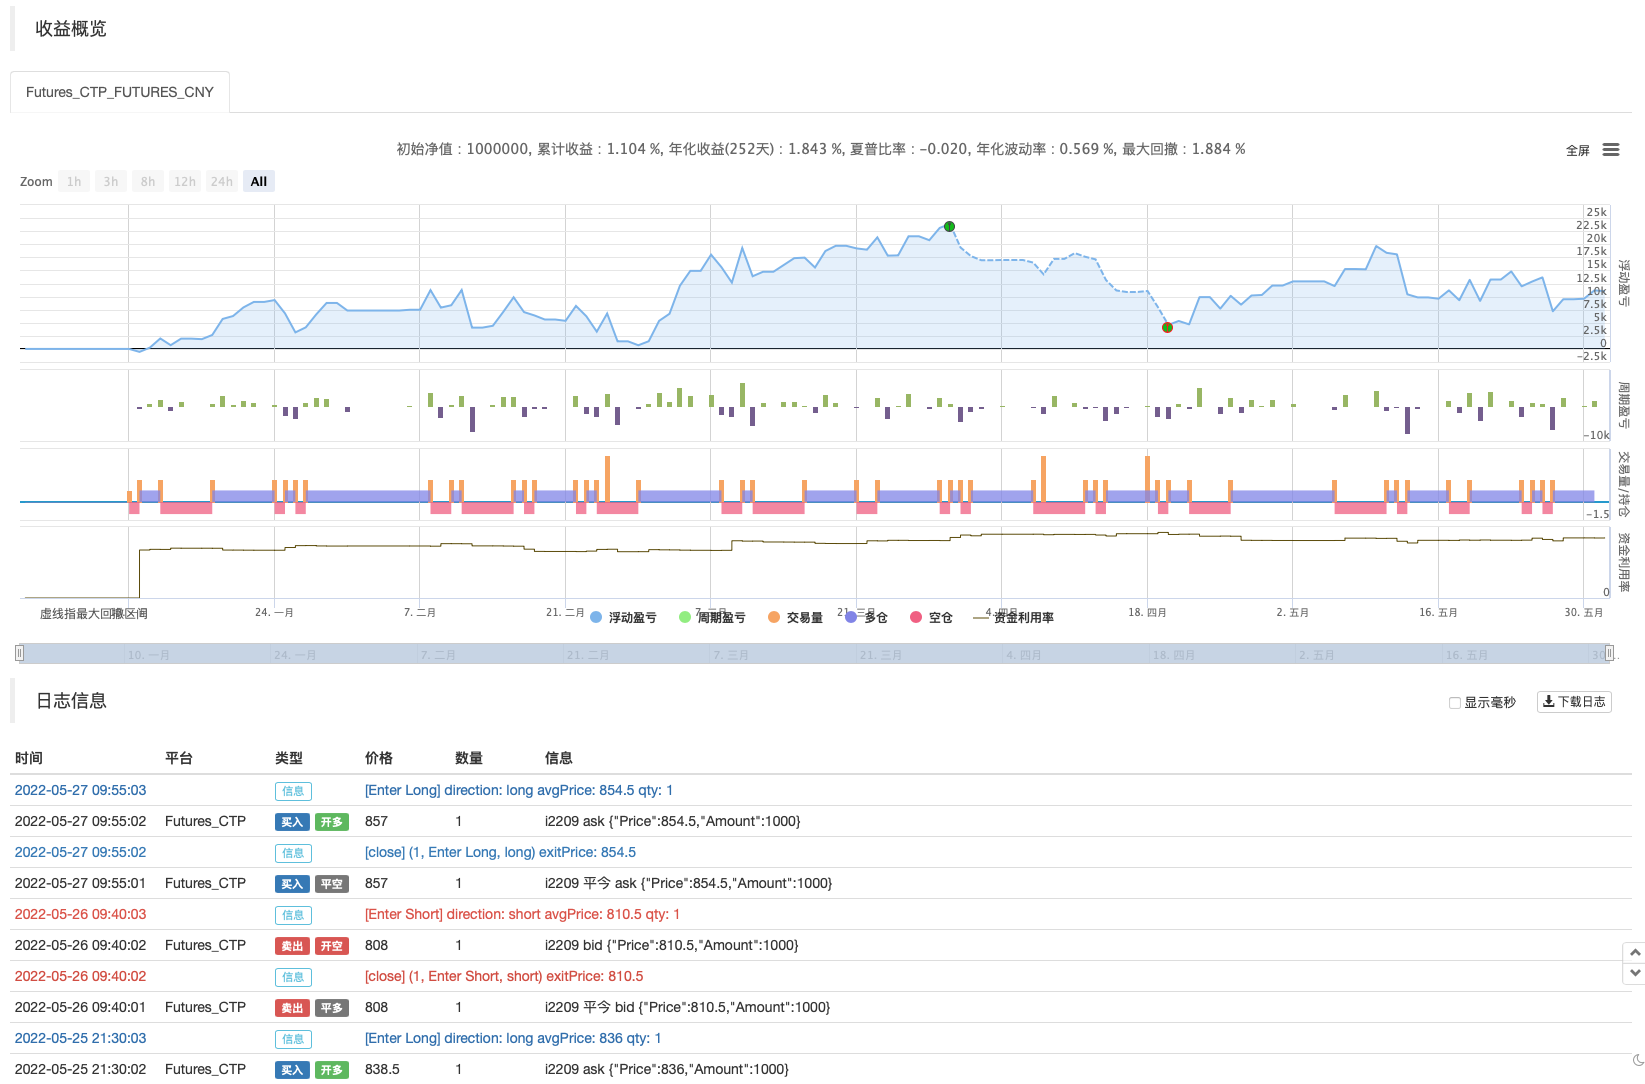
Task: Select the 24h zoom button
Action: point(222,181)
